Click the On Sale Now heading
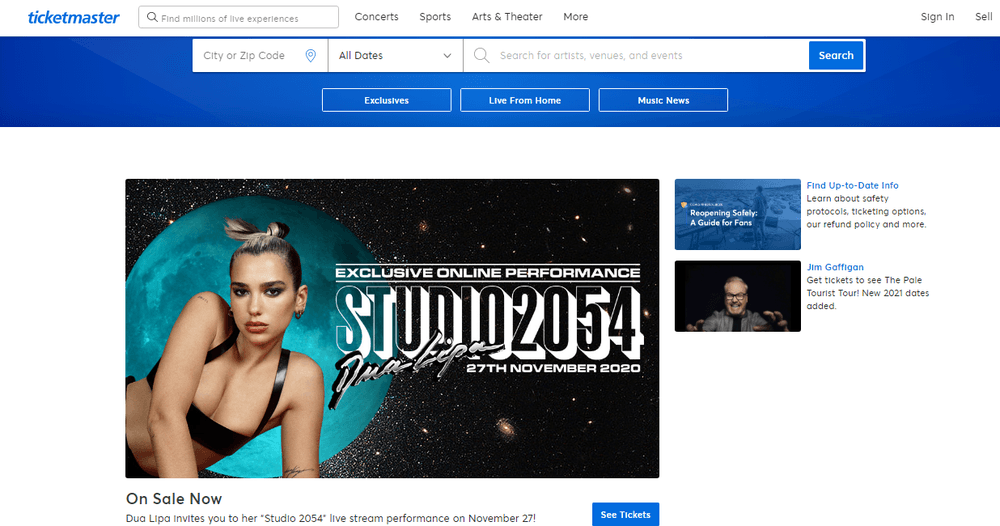1000x526 pixels. [174, 499]
